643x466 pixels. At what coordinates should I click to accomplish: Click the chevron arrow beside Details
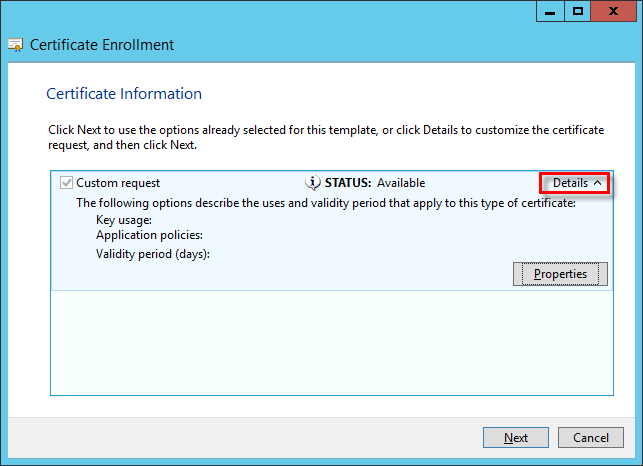pyautogui.click(x=597, y=183)
